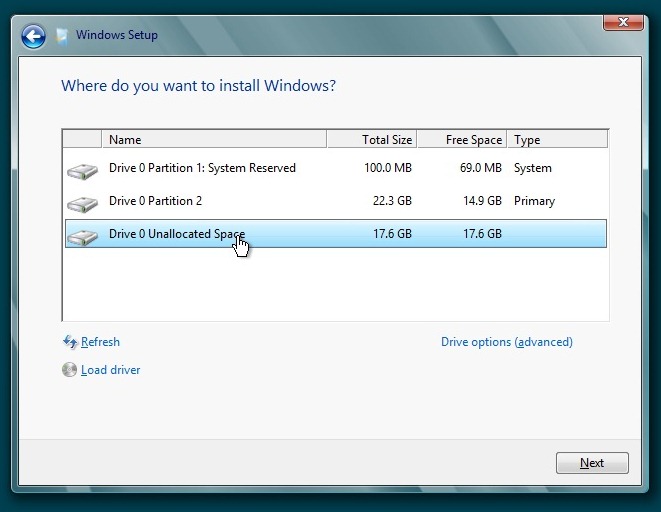Click the Primary type cell

point(534,201)
